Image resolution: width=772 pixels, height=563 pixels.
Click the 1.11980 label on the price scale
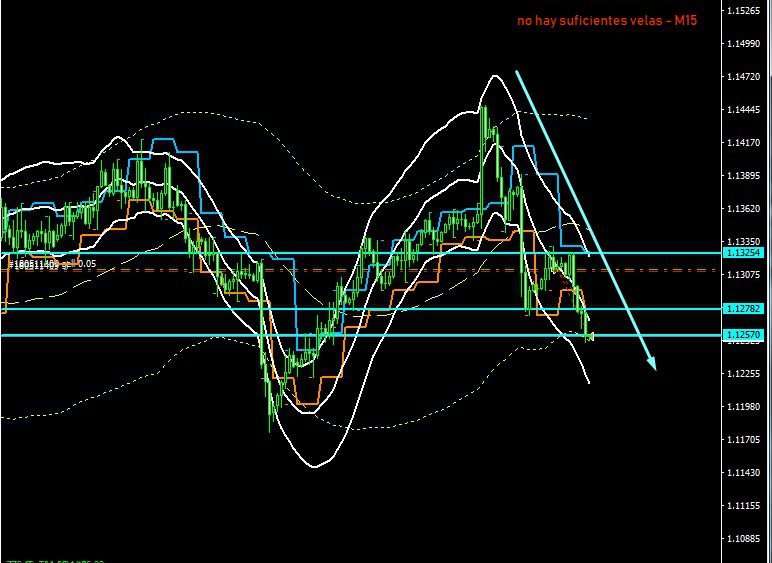click(x=746, y=407)
